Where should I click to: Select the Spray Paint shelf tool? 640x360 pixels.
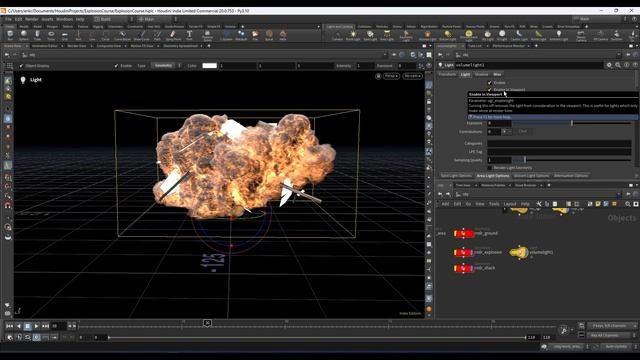coord(173,35)
